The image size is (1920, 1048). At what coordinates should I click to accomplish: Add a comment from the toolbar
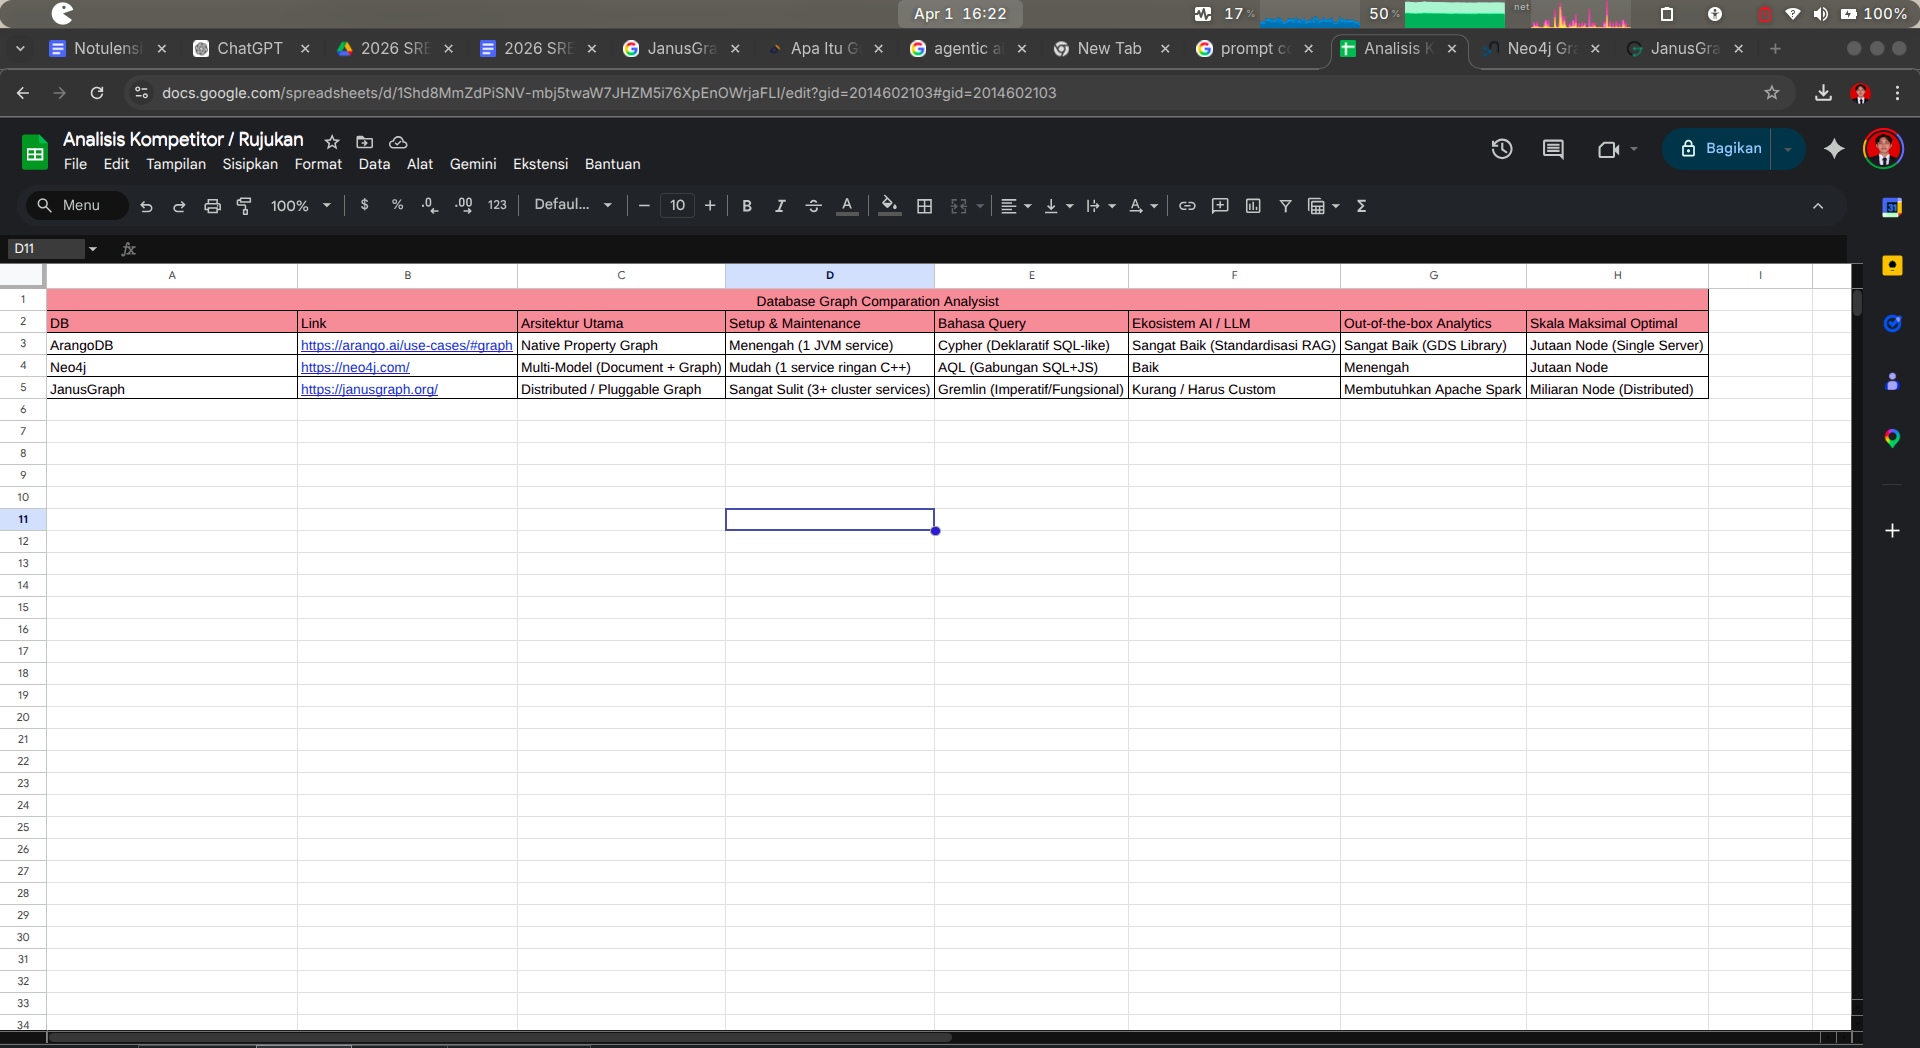pos(1220,206)
